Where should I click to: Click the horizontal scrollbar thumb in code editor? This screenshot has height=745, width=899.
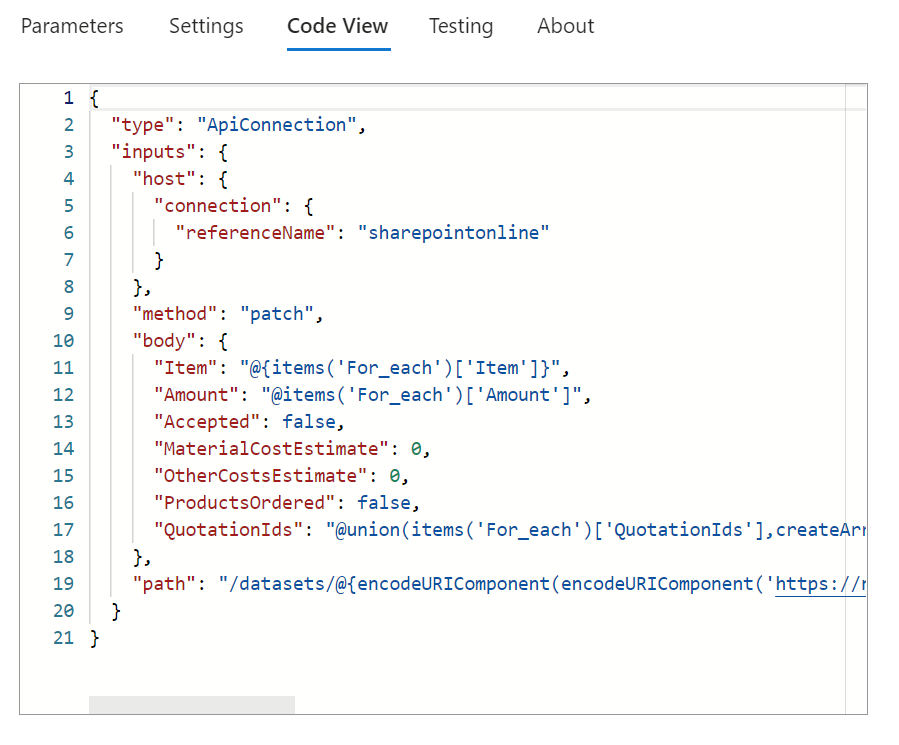click(192, 704)
